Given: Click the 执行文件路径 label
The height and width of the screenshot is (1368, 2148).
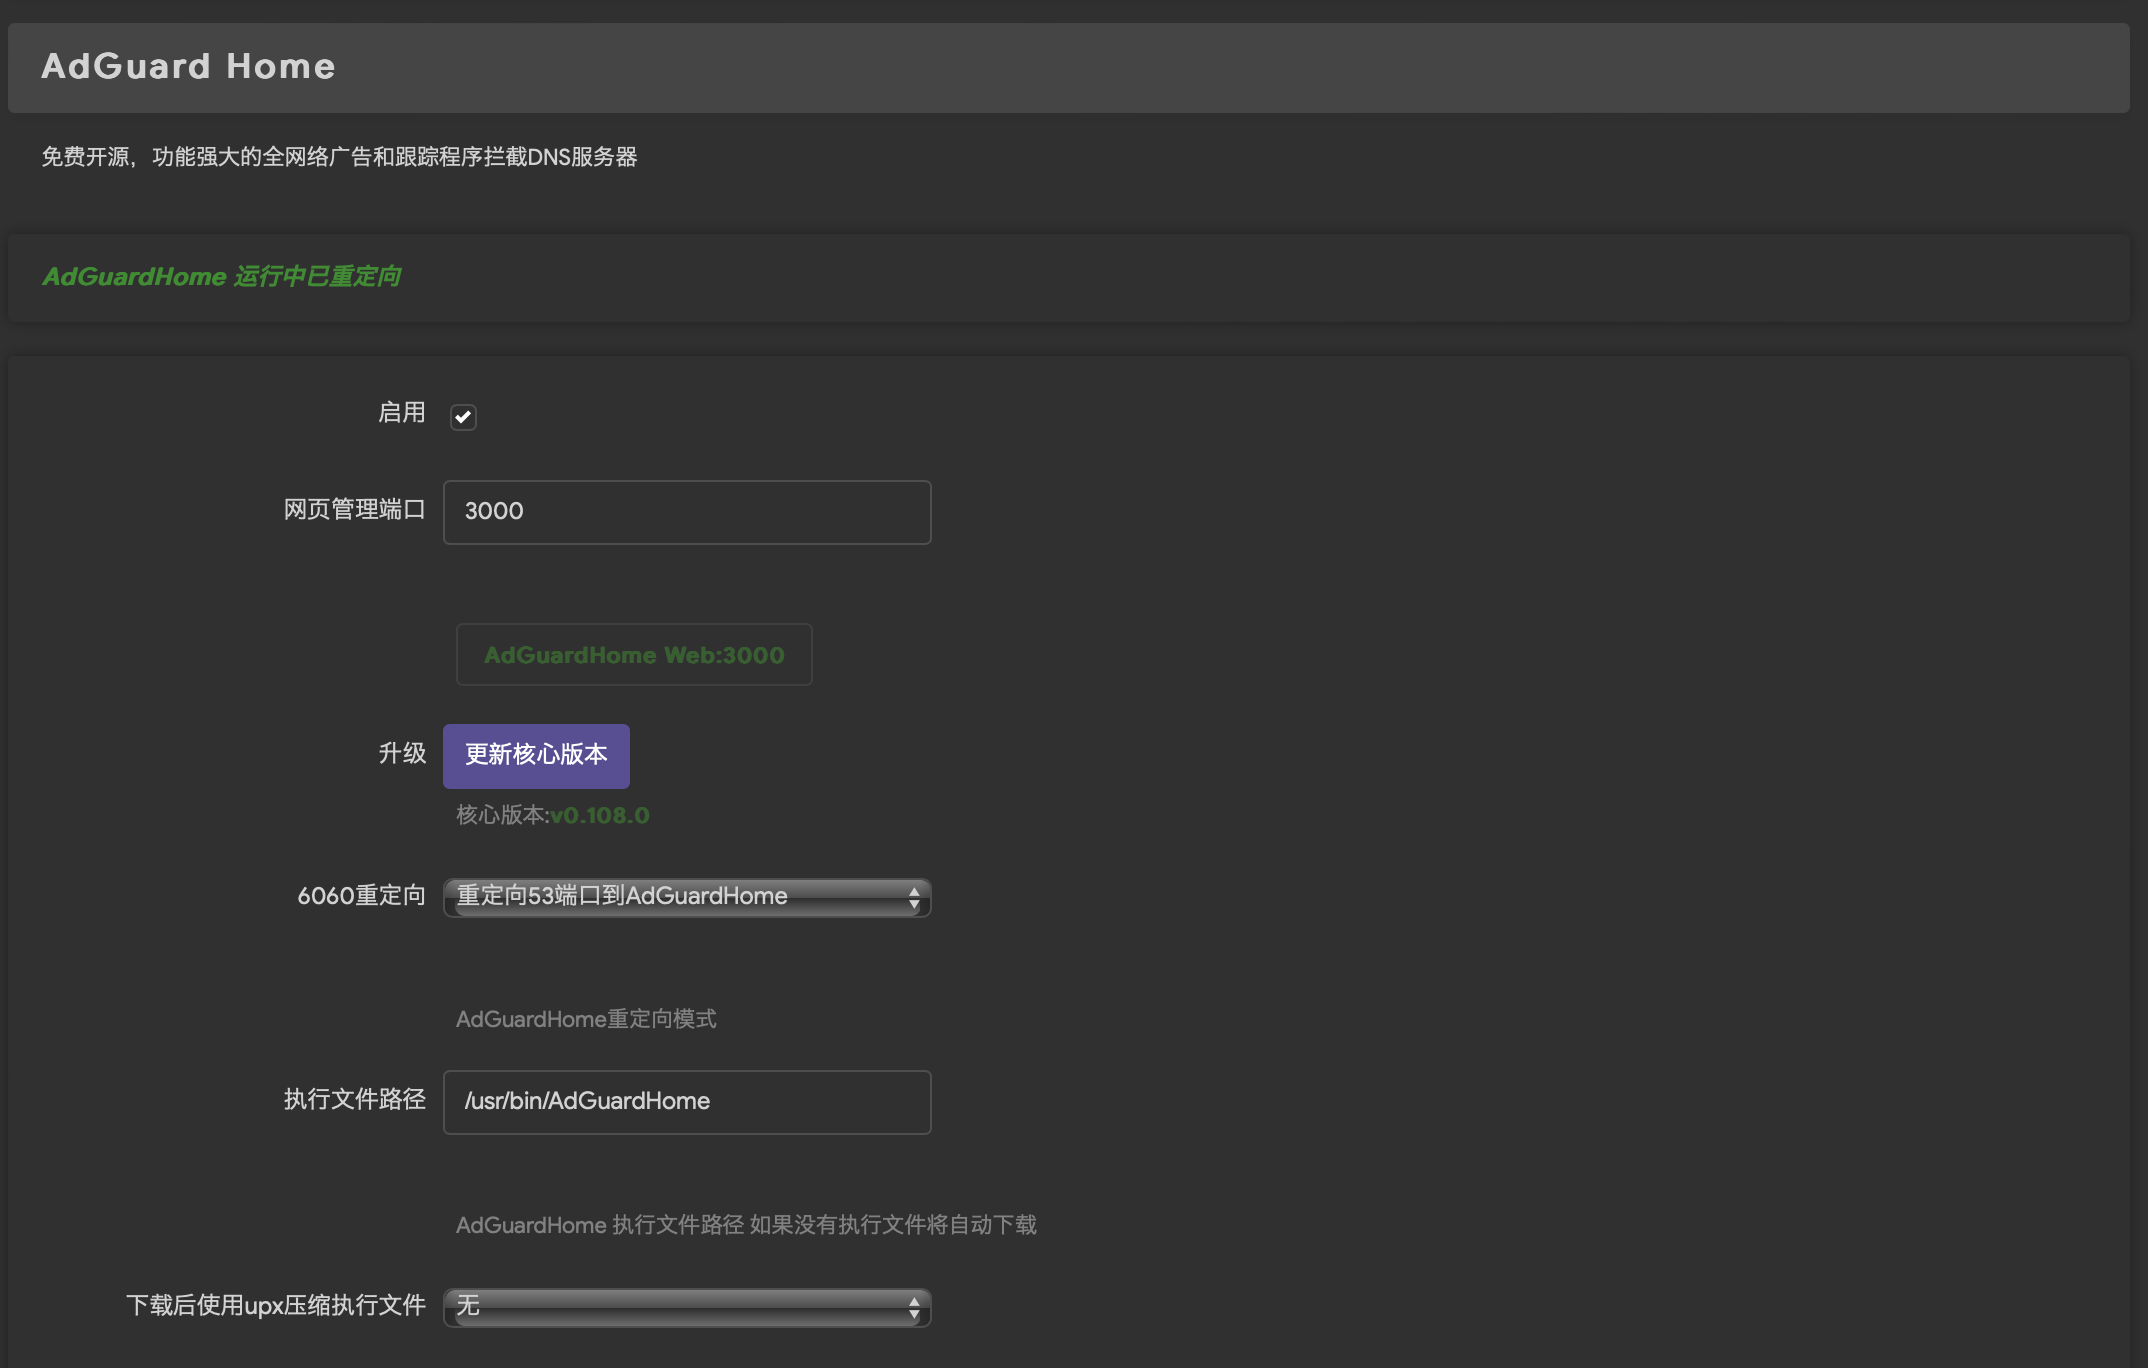Looking at the screenshot, I should point(355,1099).
